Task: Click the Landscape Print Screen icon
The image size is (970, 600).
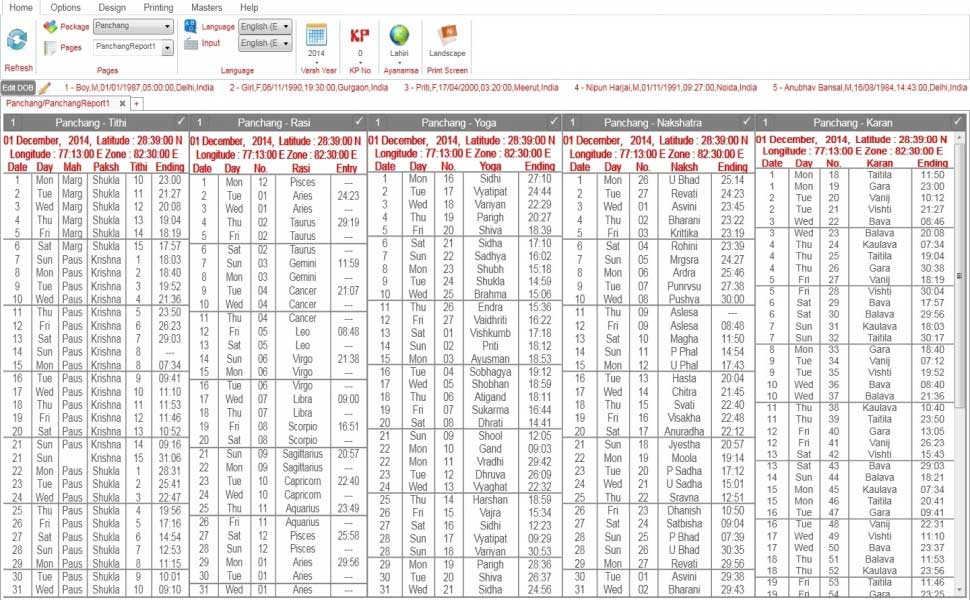Action: click(x=447, y=35)
